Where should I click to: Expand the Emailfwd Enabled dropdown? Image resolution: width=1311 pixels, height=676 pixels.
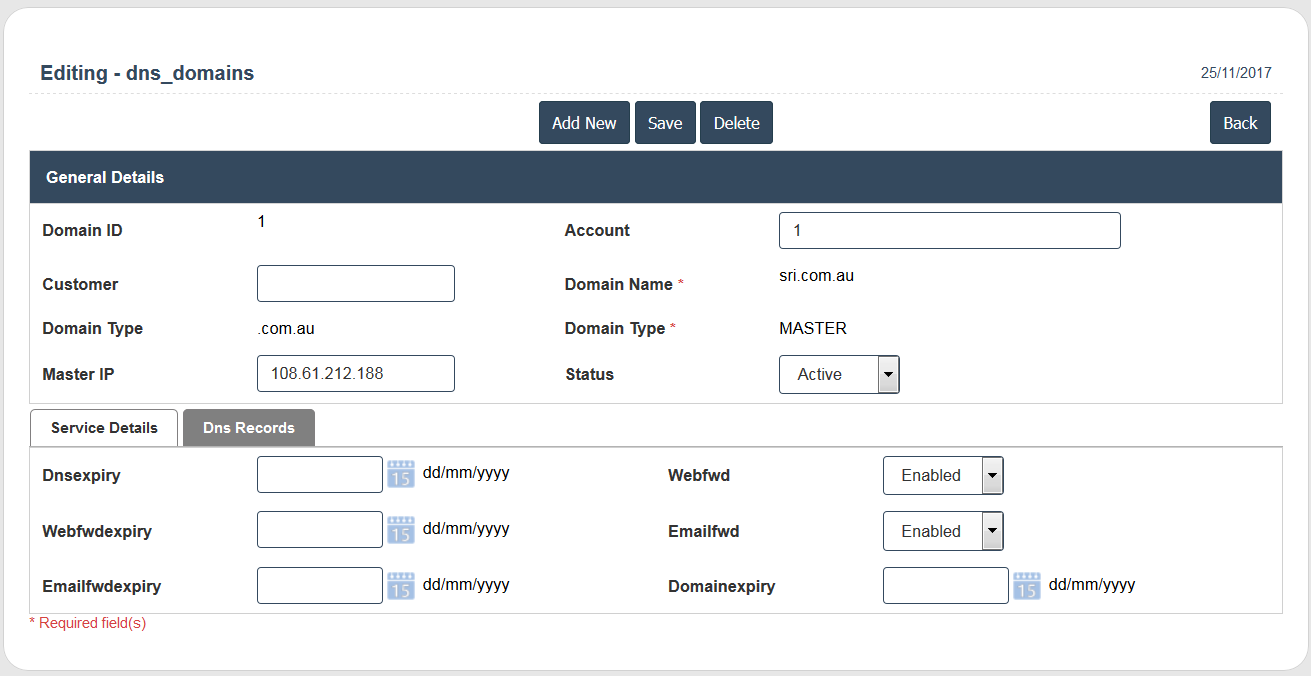pyautogui.click(x=942, y=532)
